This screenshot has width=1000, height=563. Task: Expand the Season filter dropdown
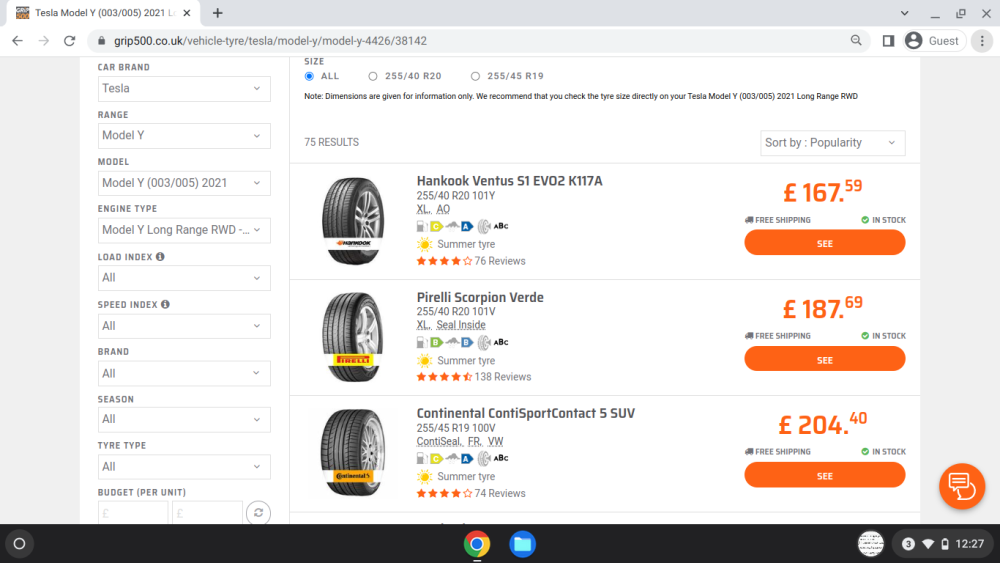(184, 420)
